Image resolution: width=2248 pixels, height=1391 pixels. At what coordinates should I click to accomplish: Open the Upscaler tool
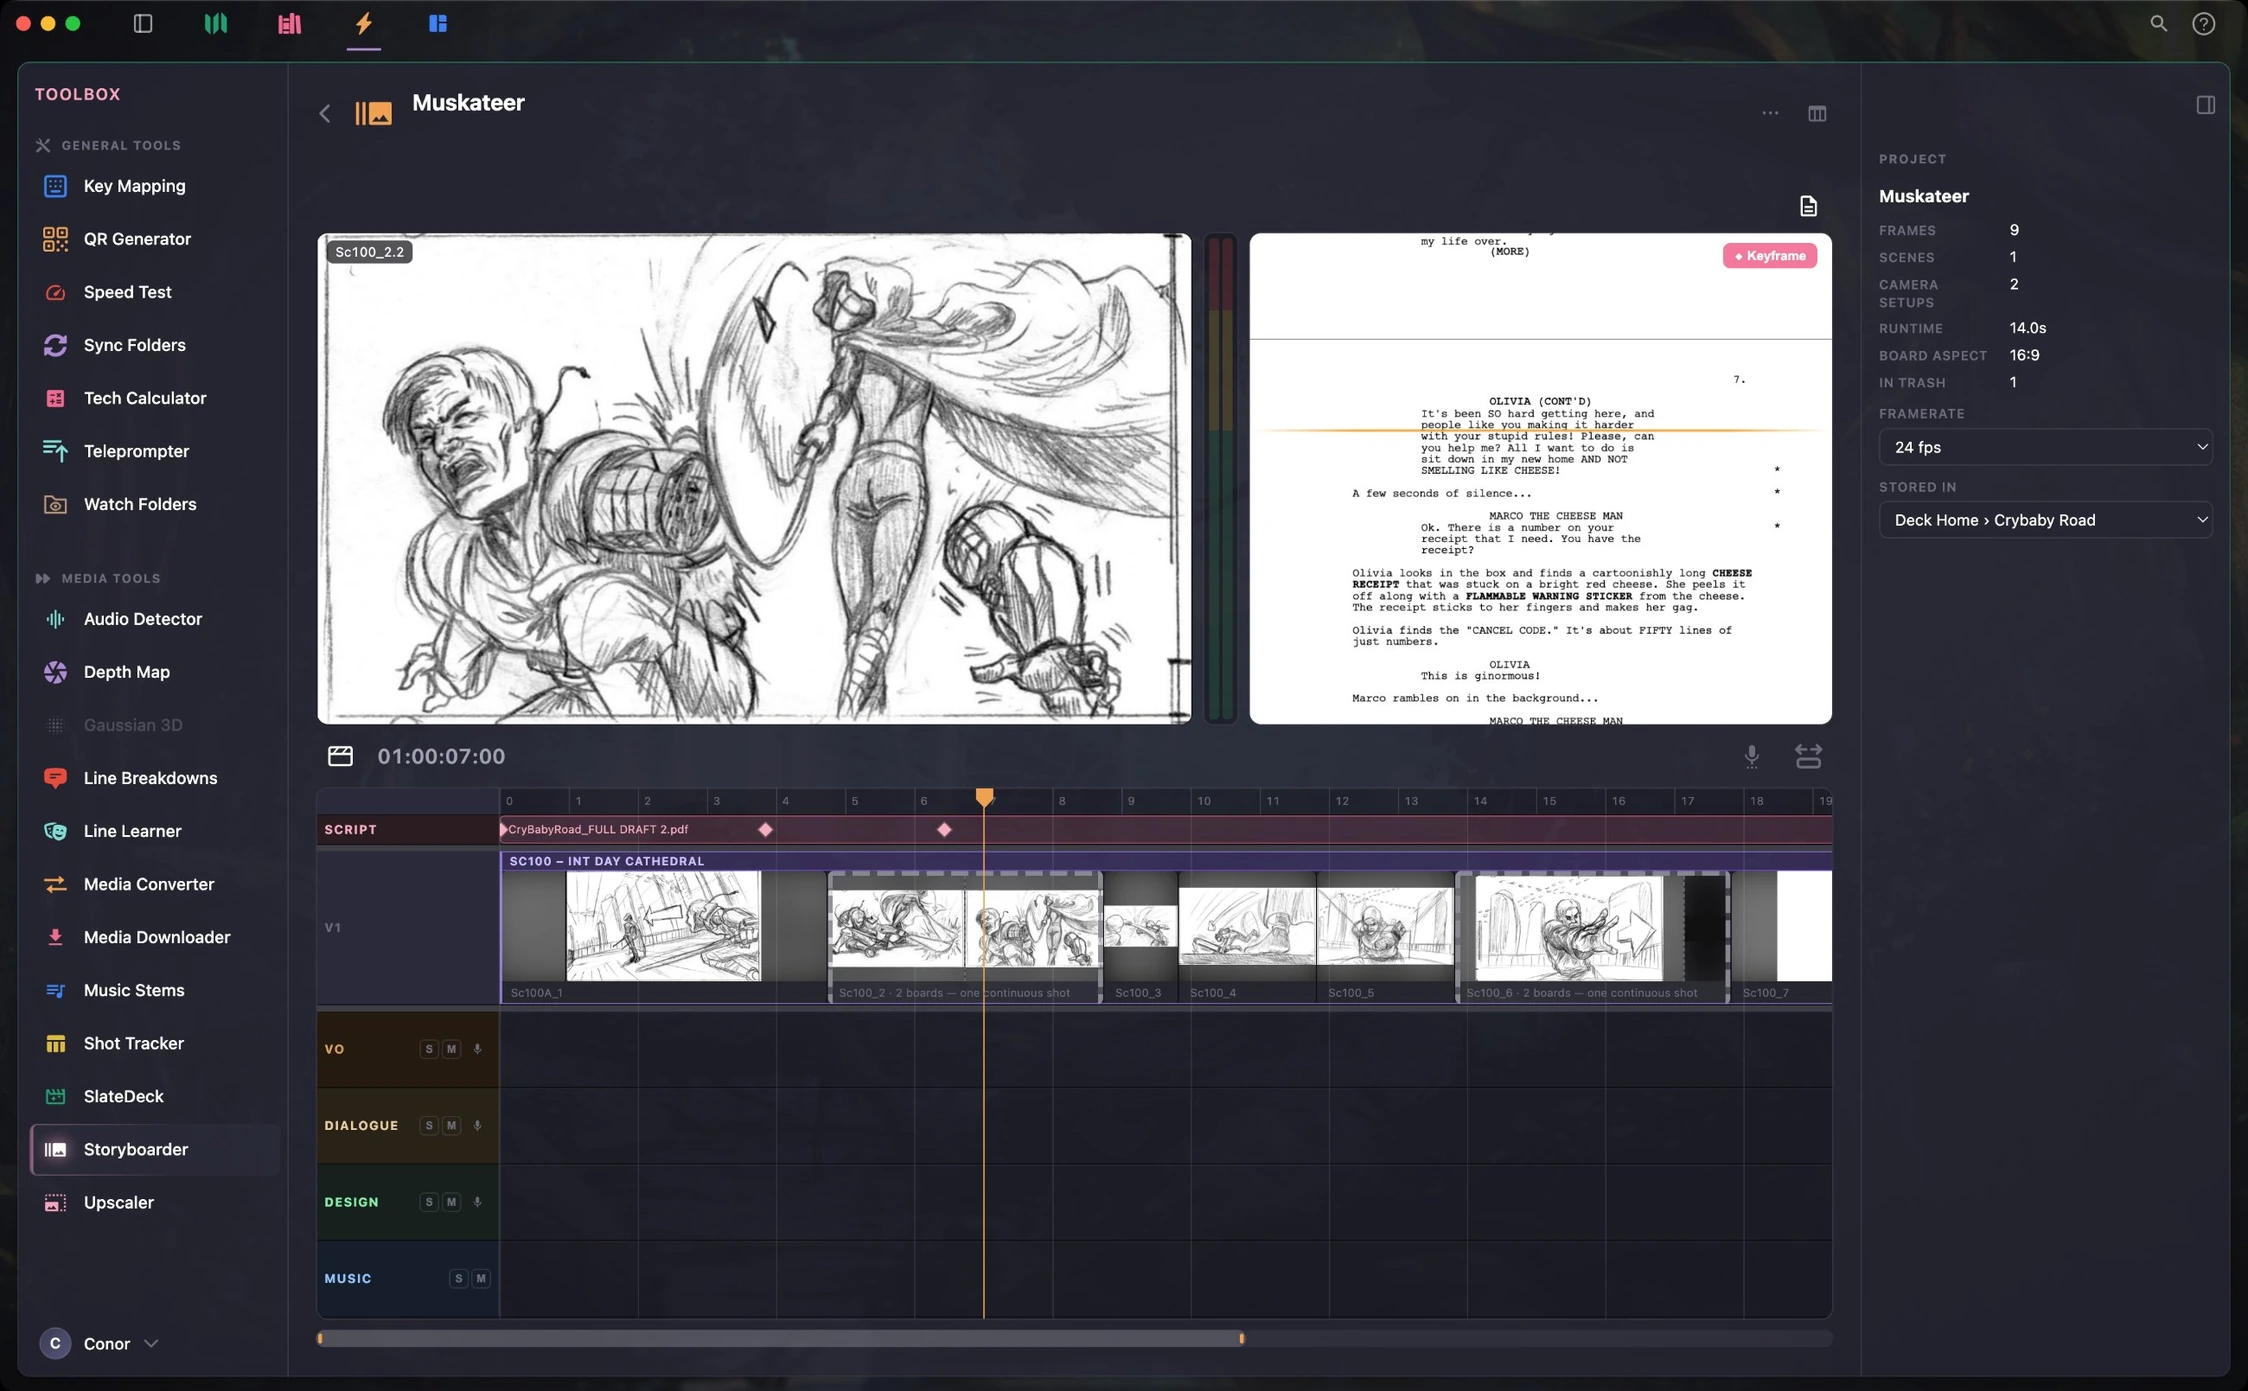tap(155, 1202)
